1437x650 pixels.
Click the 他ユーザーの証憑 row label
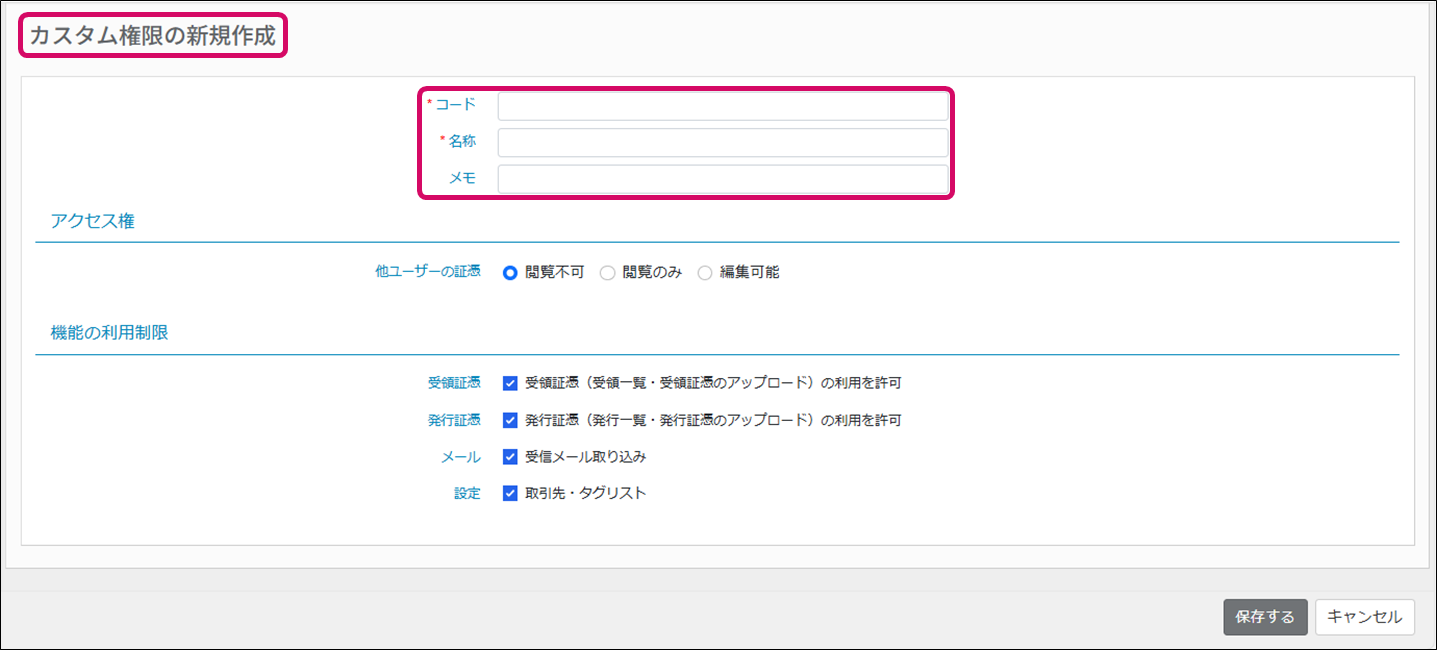[x=427, y=272]
